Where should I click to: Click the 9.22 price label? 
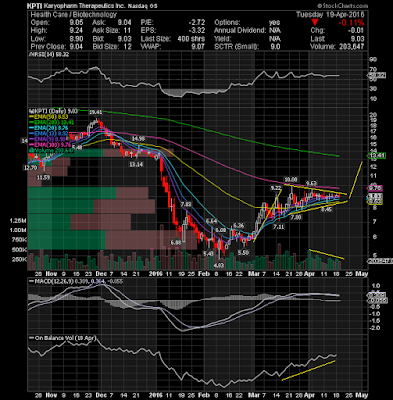pos(276,188)
